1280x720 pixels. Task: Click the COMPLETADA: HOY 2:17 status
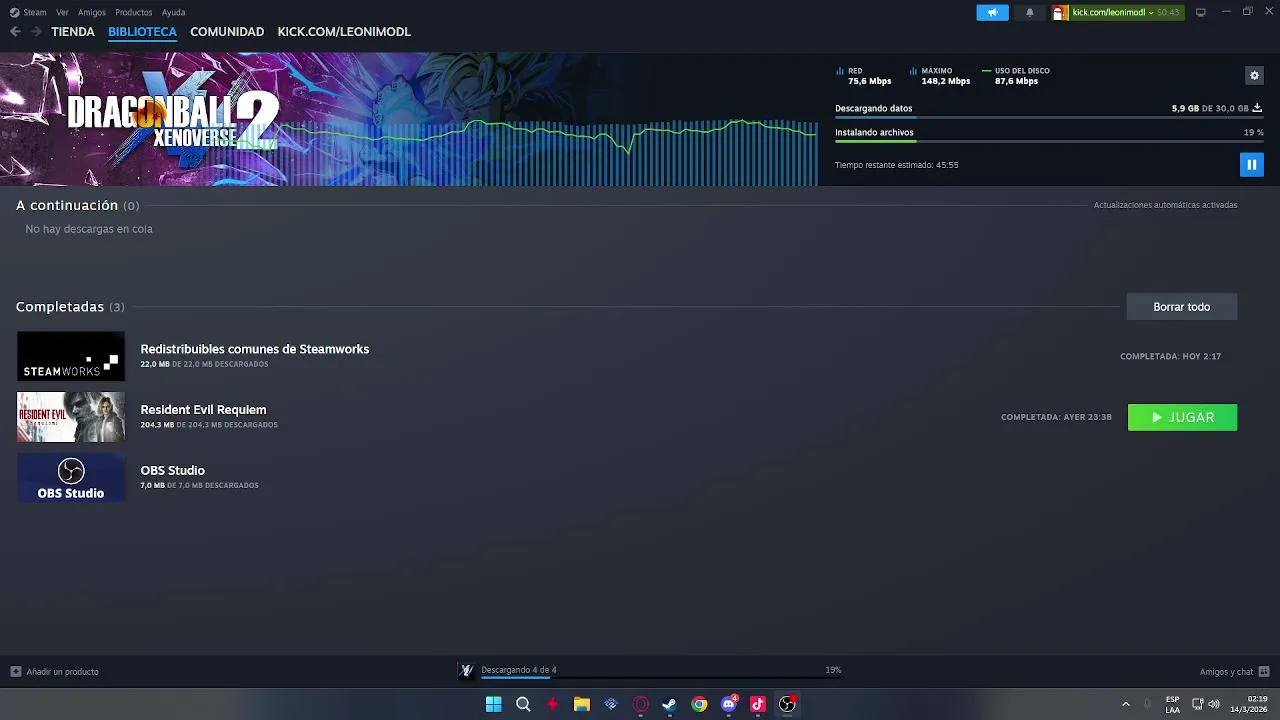click(1170, 356)
